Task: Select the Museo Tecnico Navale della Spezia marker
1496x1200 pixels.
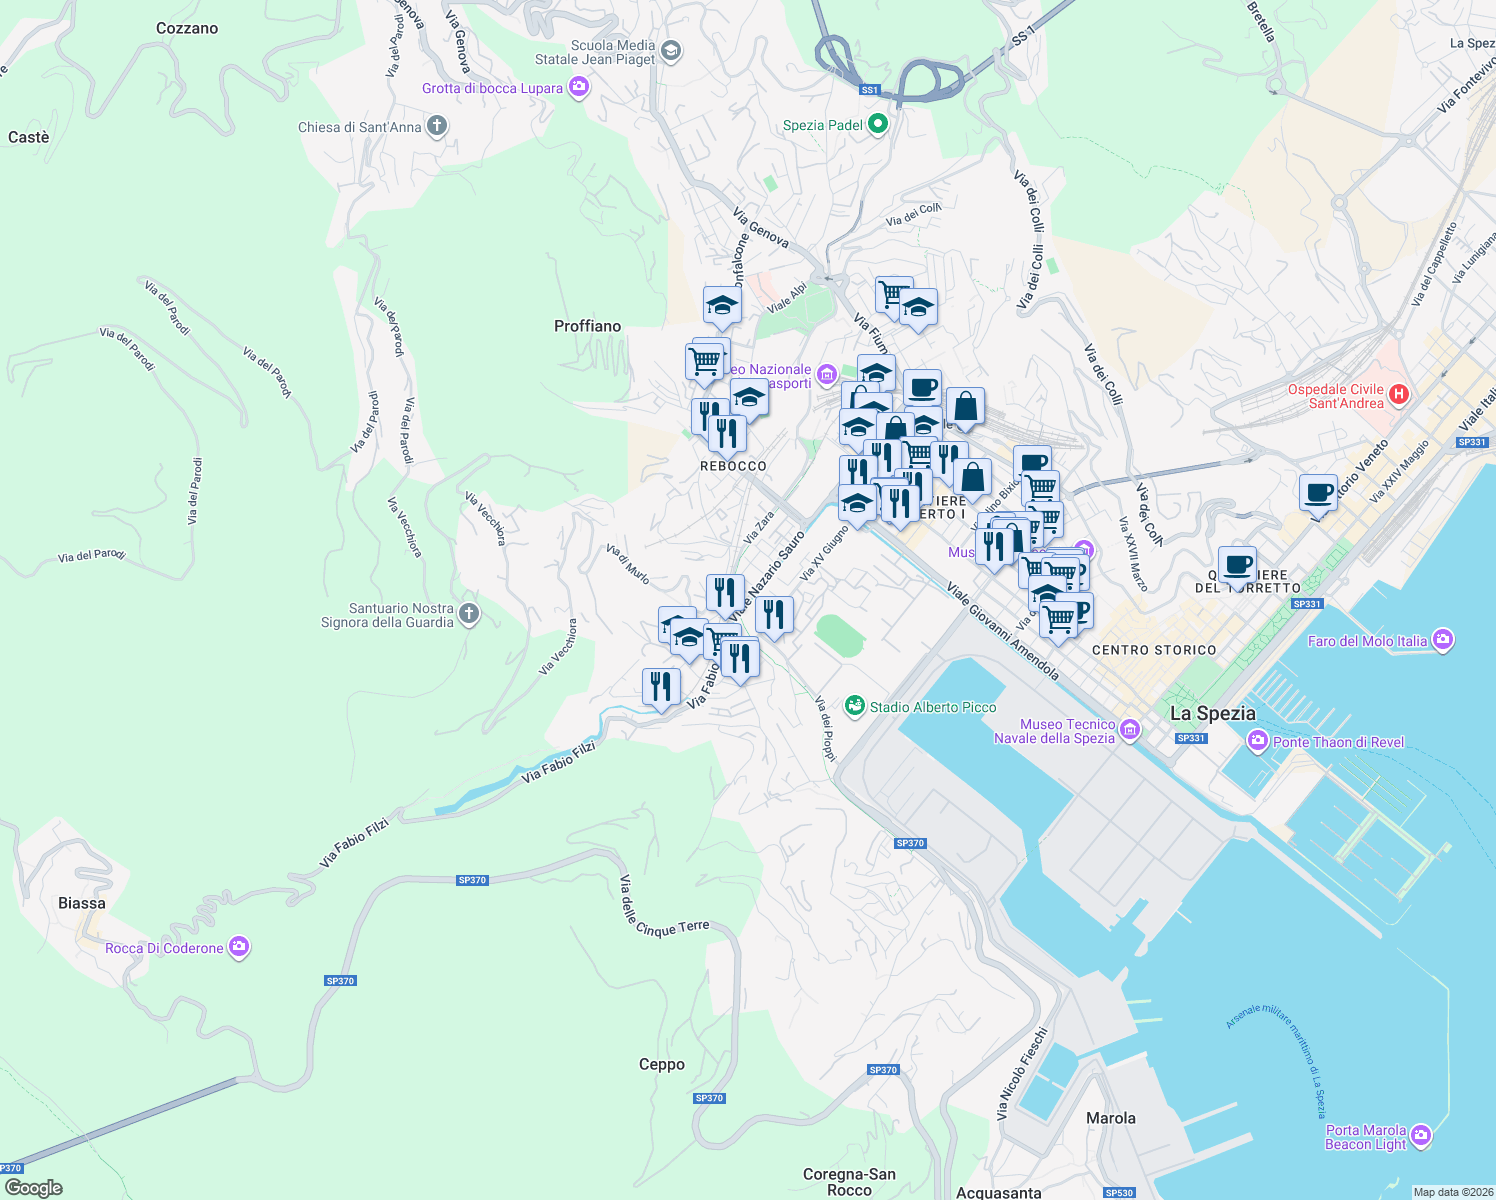Action: pos(1130,730)
